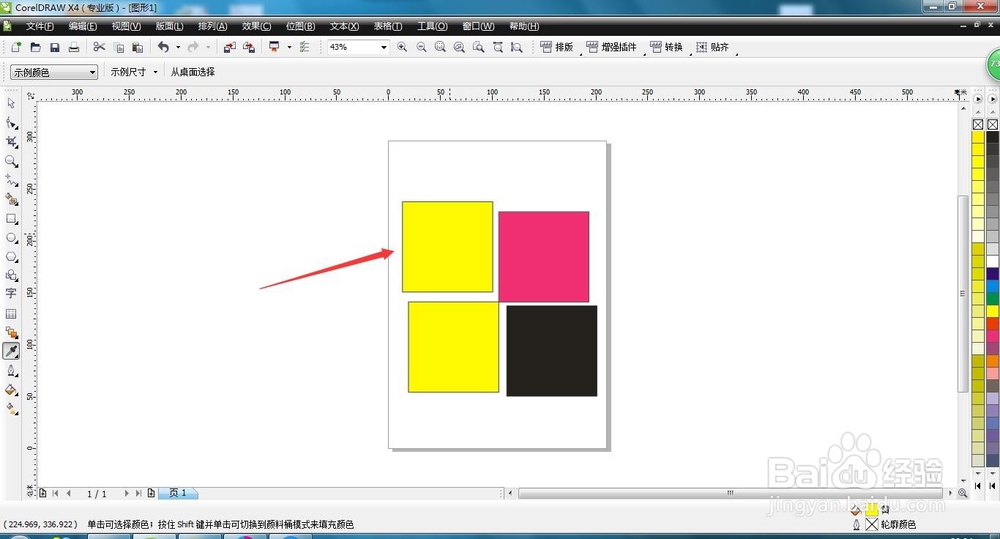Select the Eyedropper tool
Screen dimensions: 1000x539
[x=11, y=351]
